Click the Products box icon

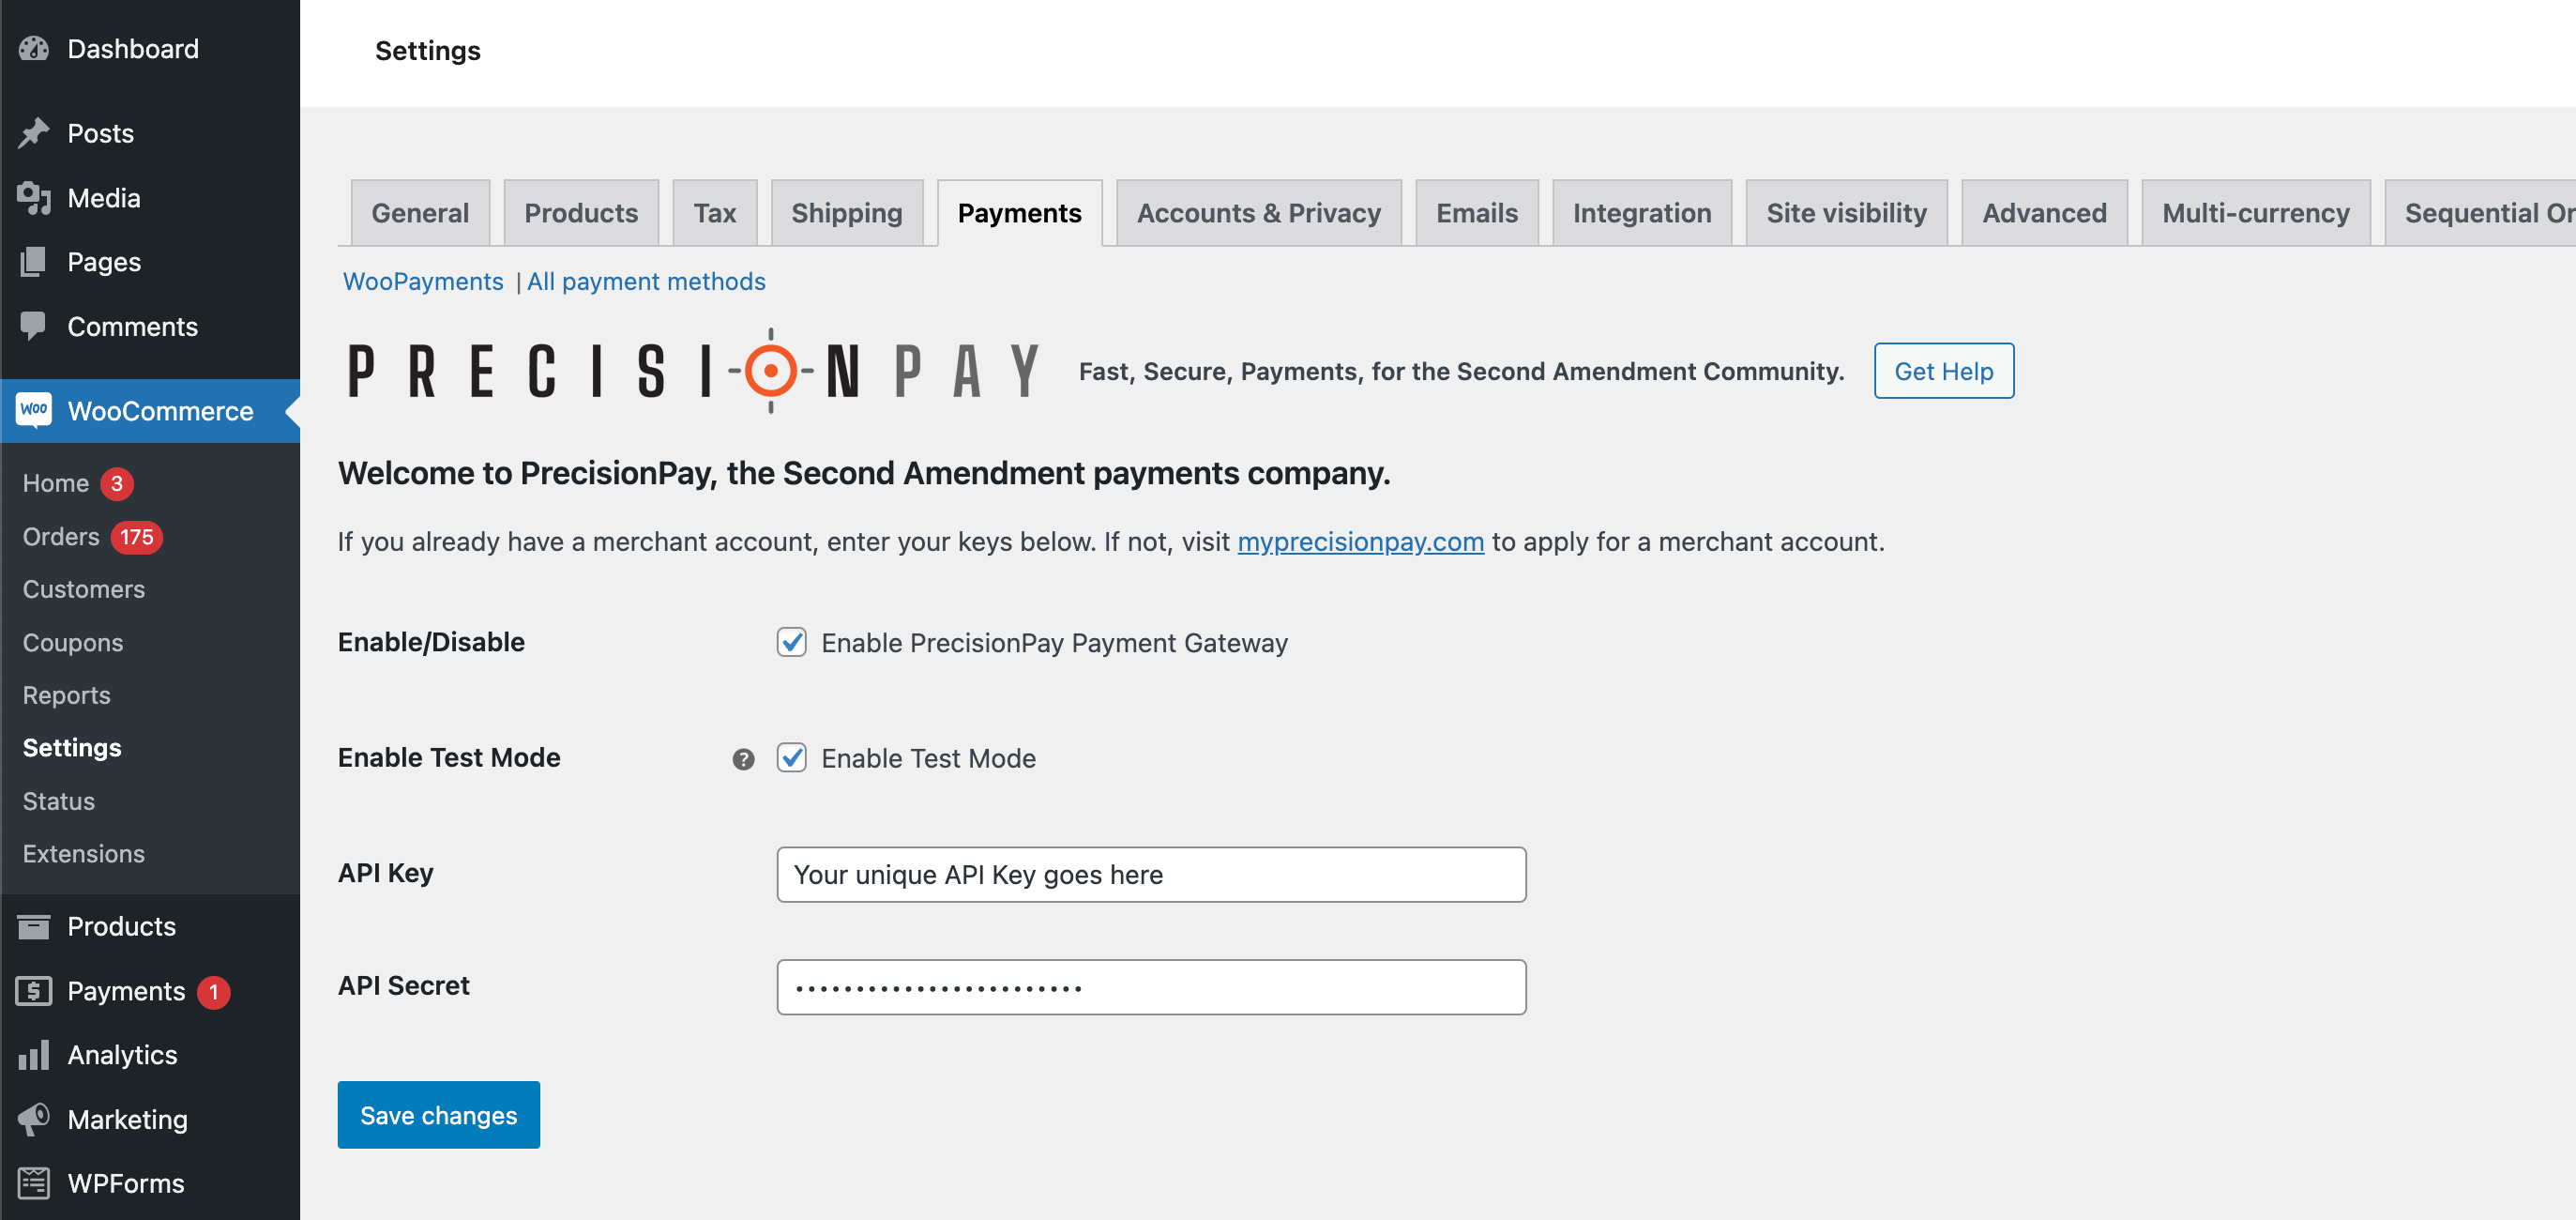click(34, 926)
